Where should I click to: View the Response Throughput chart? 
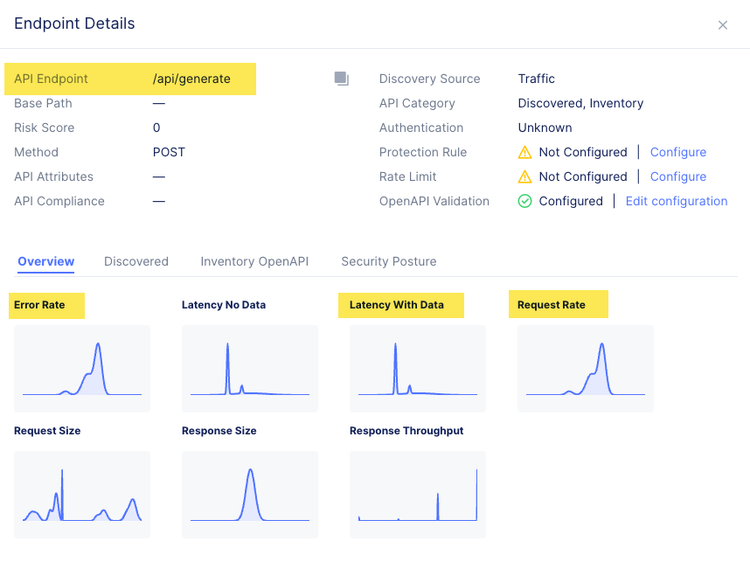[x=418, y=494]
